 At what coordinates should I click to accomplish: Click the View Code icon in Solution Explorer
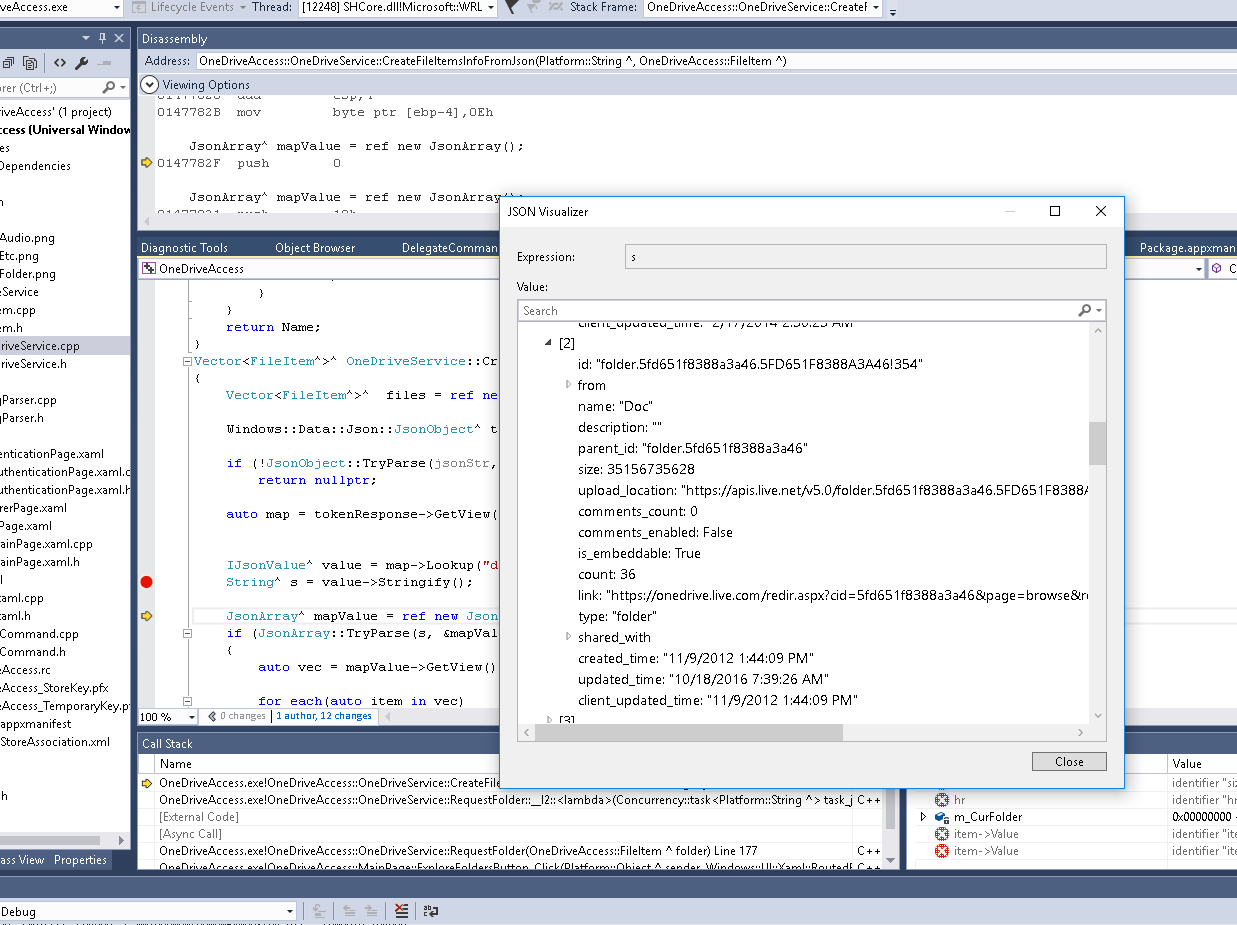click(60, 63)
